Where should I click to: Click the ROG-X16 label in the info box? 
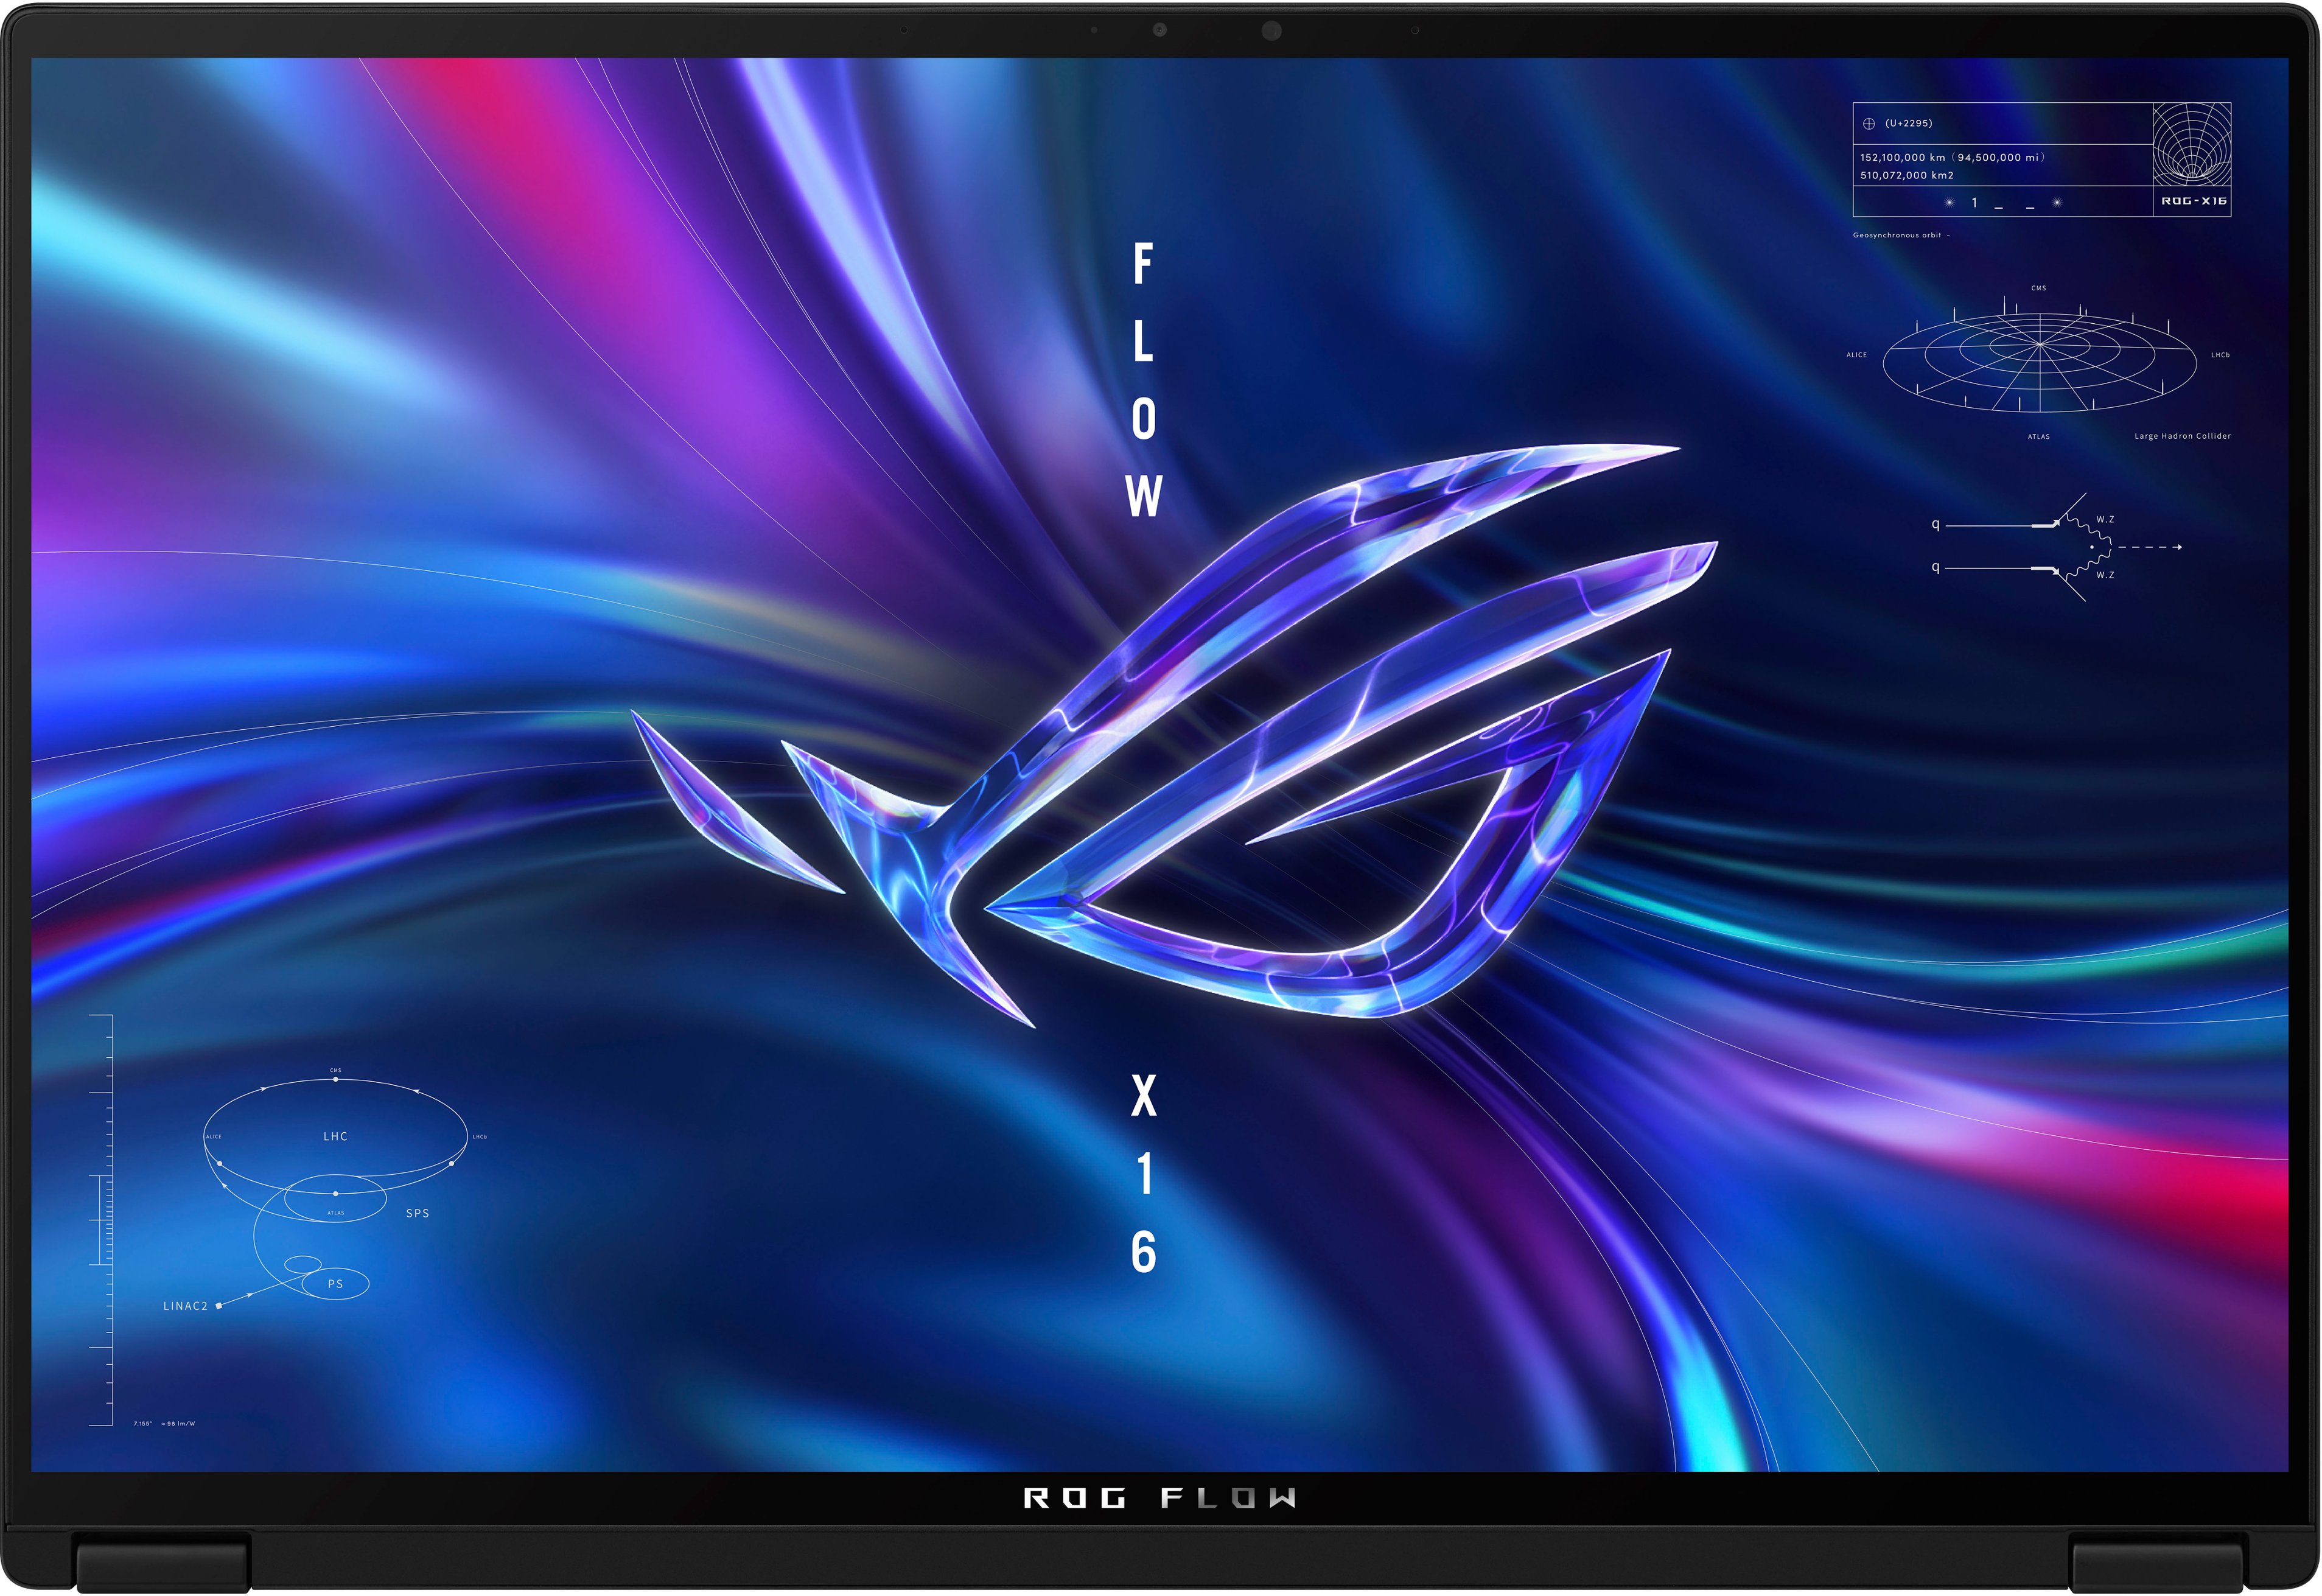tap(2194, 201)
